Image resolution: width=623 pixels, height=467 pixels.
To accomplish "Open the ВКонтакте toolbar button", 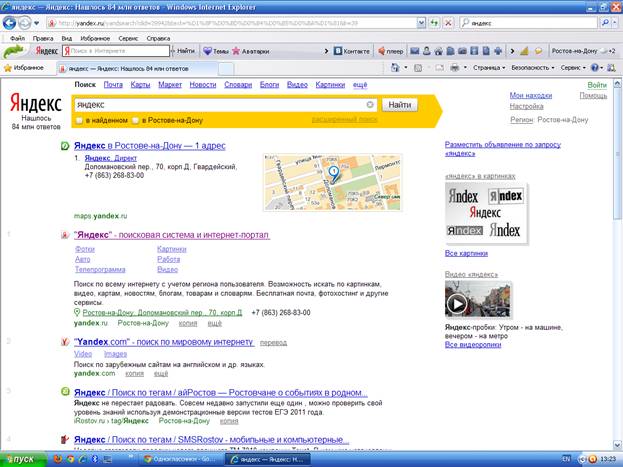I will tap(351, 51).
